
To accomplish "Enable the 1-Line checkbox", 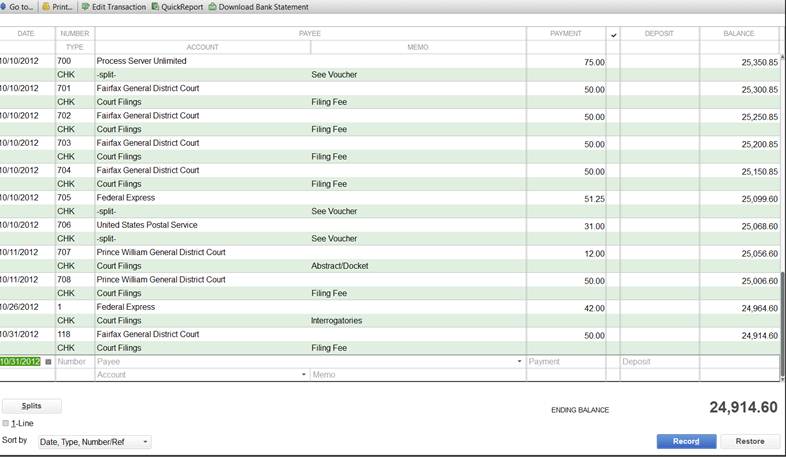I will [x=6, y=423].
